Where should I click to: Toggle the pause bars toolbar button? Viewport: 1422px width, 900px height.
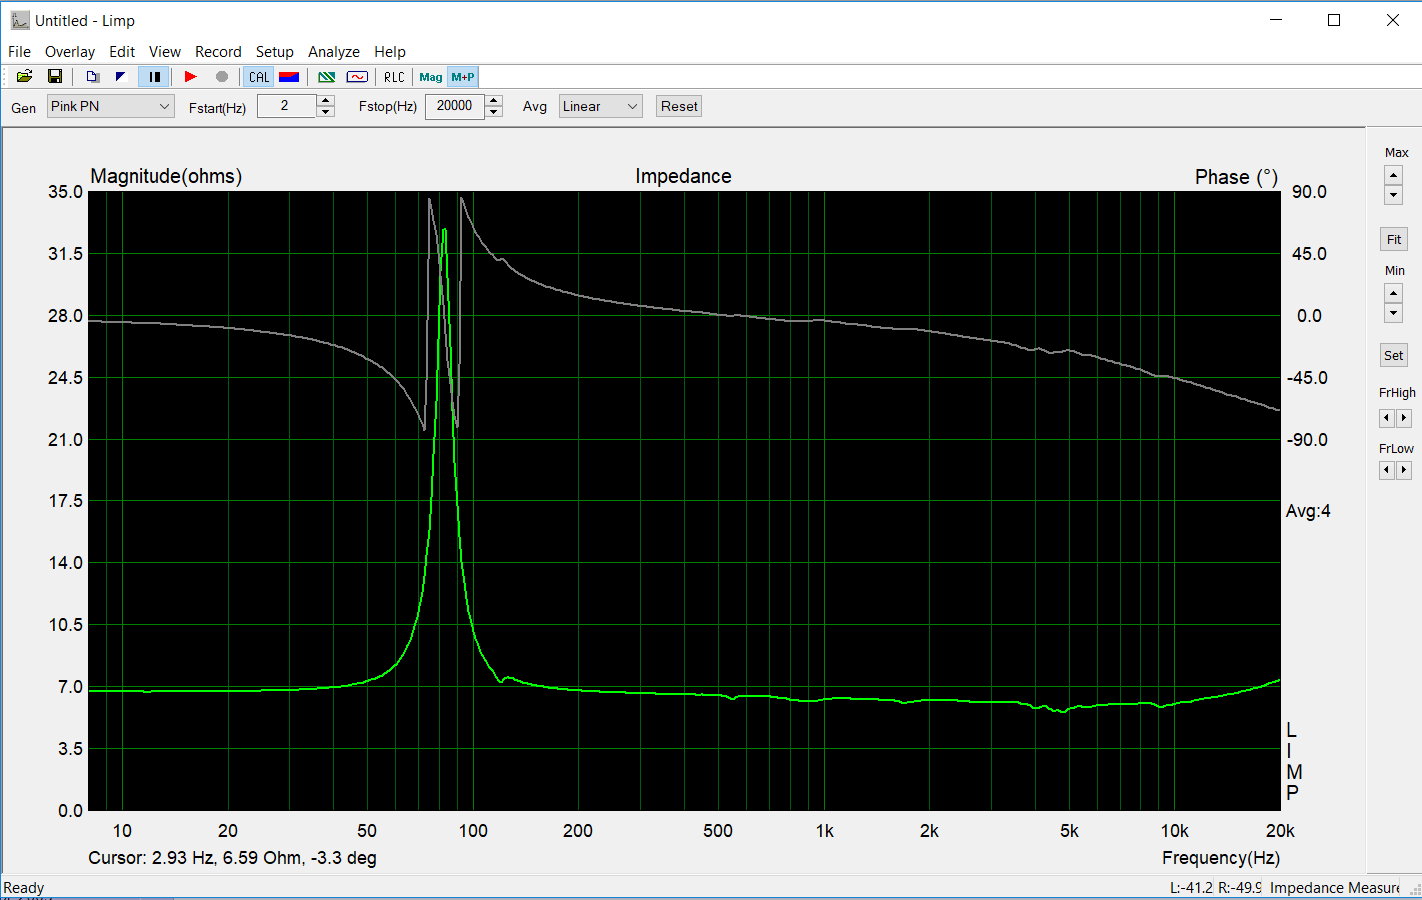tap(154, 77)
